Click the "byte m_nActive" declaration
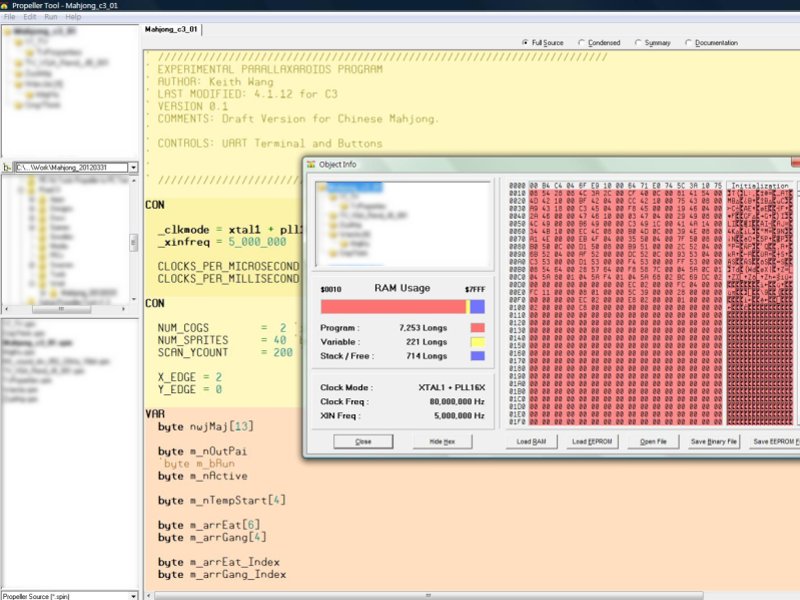Image resolution: width=800 pixels, height=600 pixels. click(x=203, y=476)
